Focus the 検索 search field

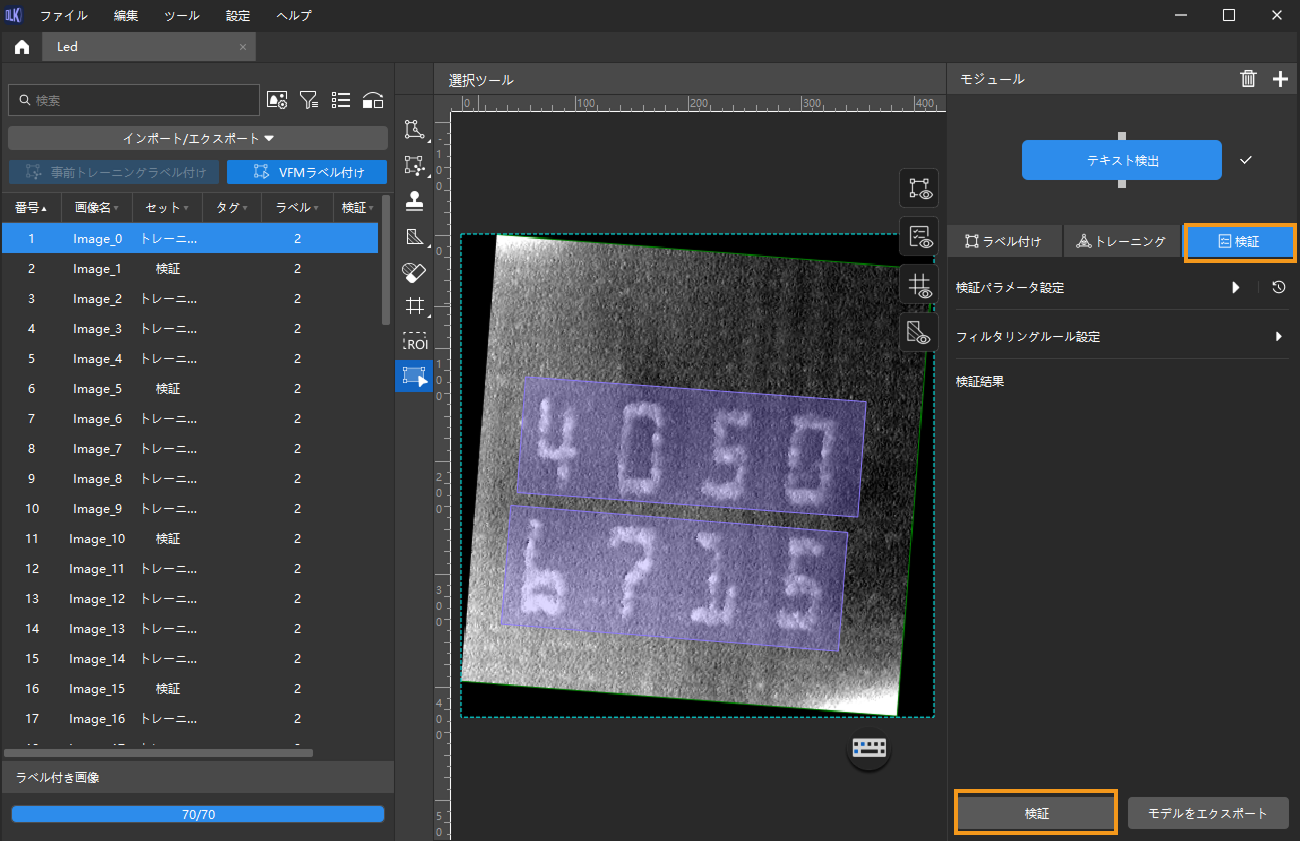click(x=134, y=100)
